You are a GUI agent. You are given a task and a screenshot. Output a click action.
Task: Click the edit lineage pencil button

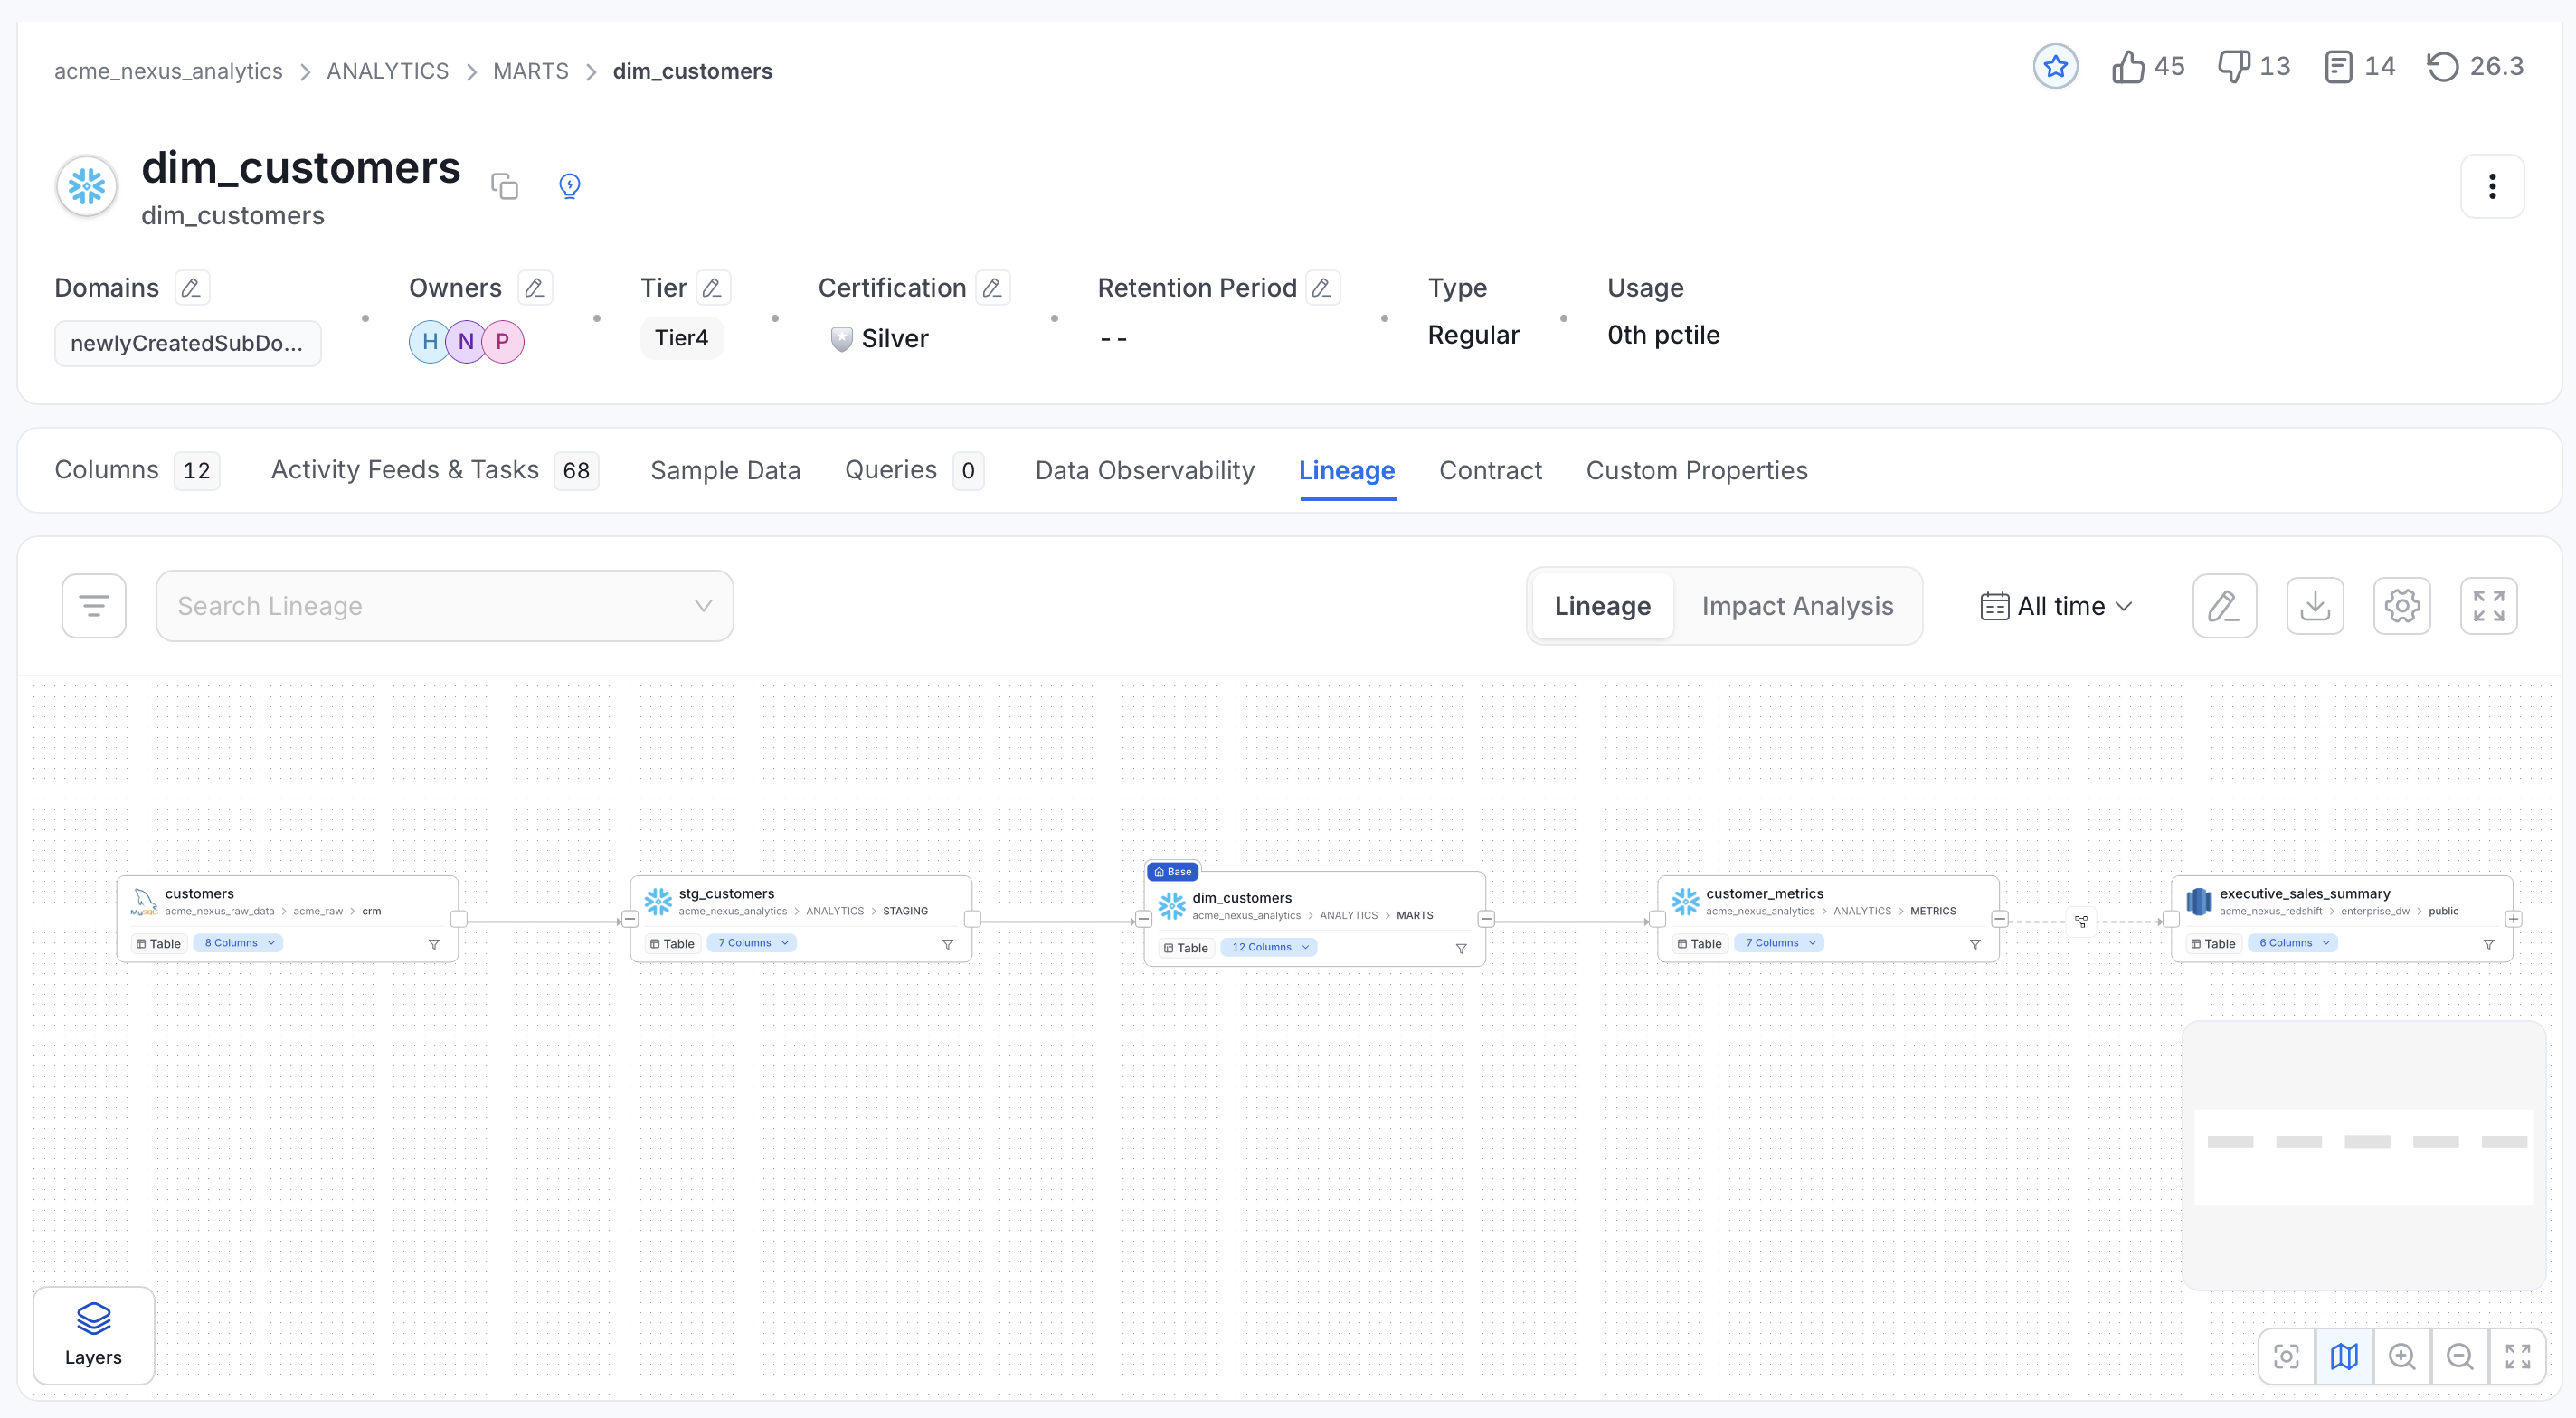[x=2224, y=606]
